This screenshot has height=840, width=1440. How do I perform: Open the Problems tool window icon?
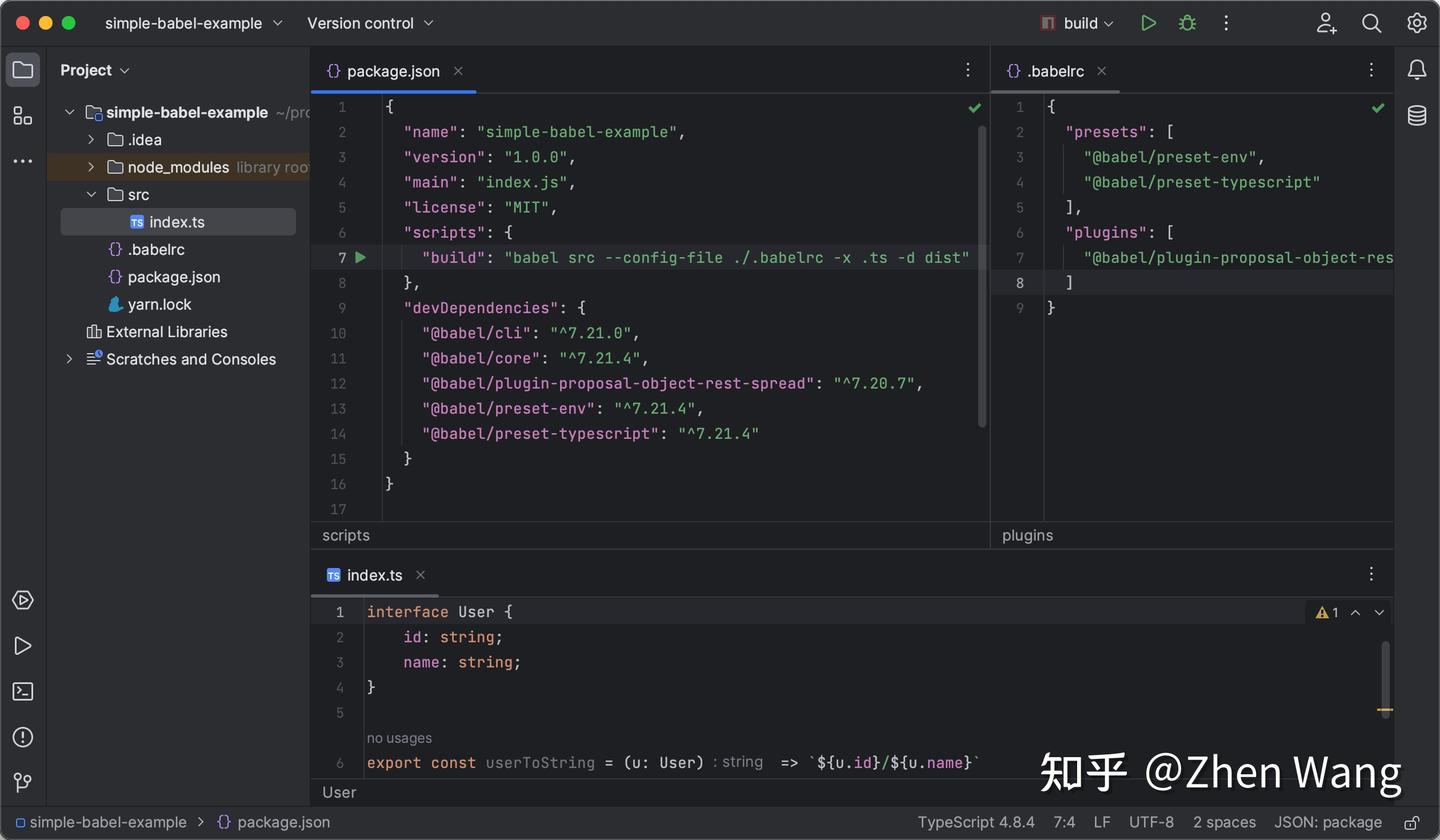[22, 737]
